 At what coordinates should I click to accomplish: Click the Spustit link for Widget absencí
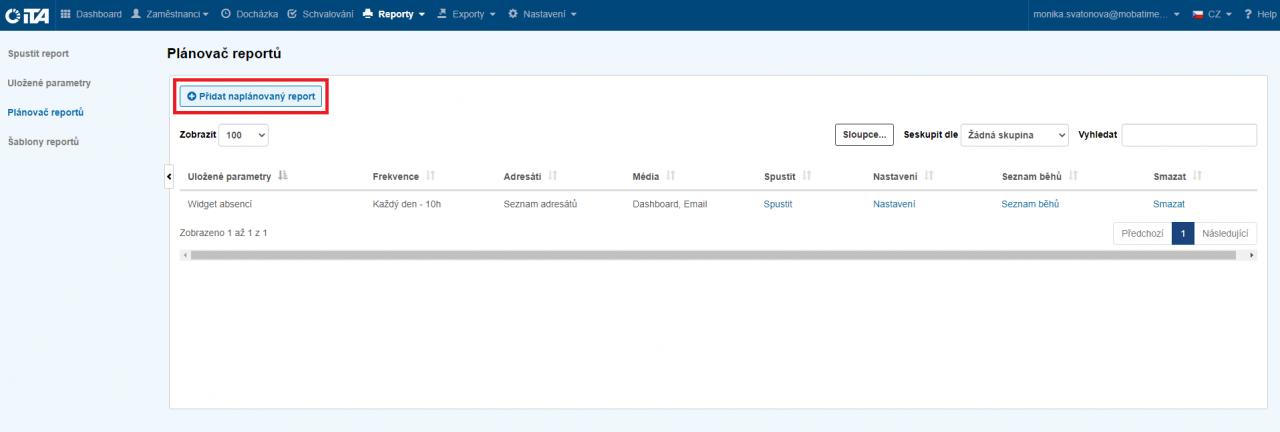tap(778, 204)
